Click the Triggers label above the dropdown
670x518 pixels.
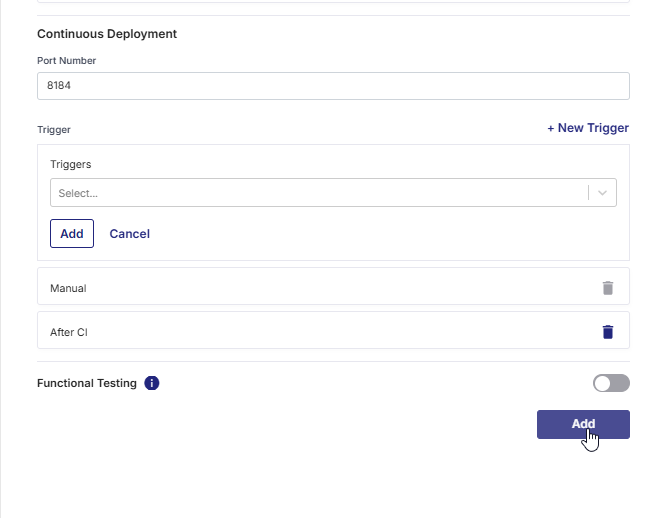coord(71,164)
